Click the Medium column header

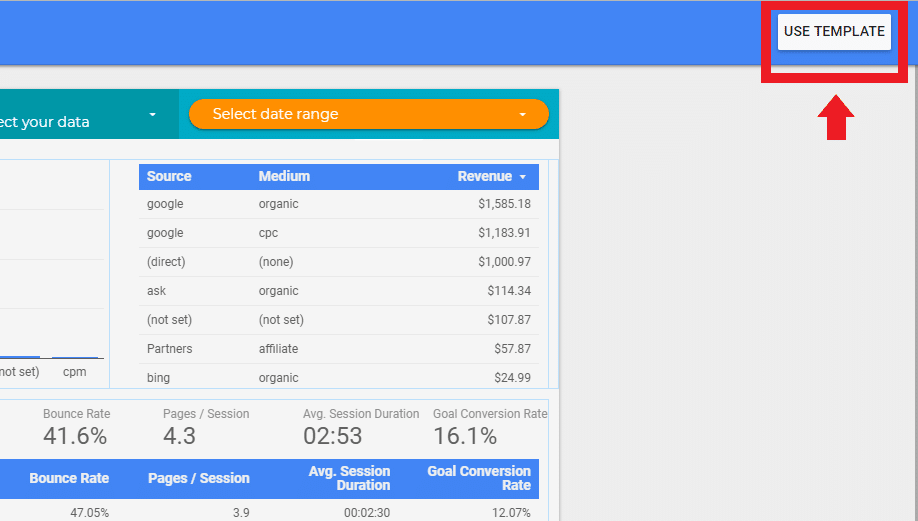coord(284,176)
